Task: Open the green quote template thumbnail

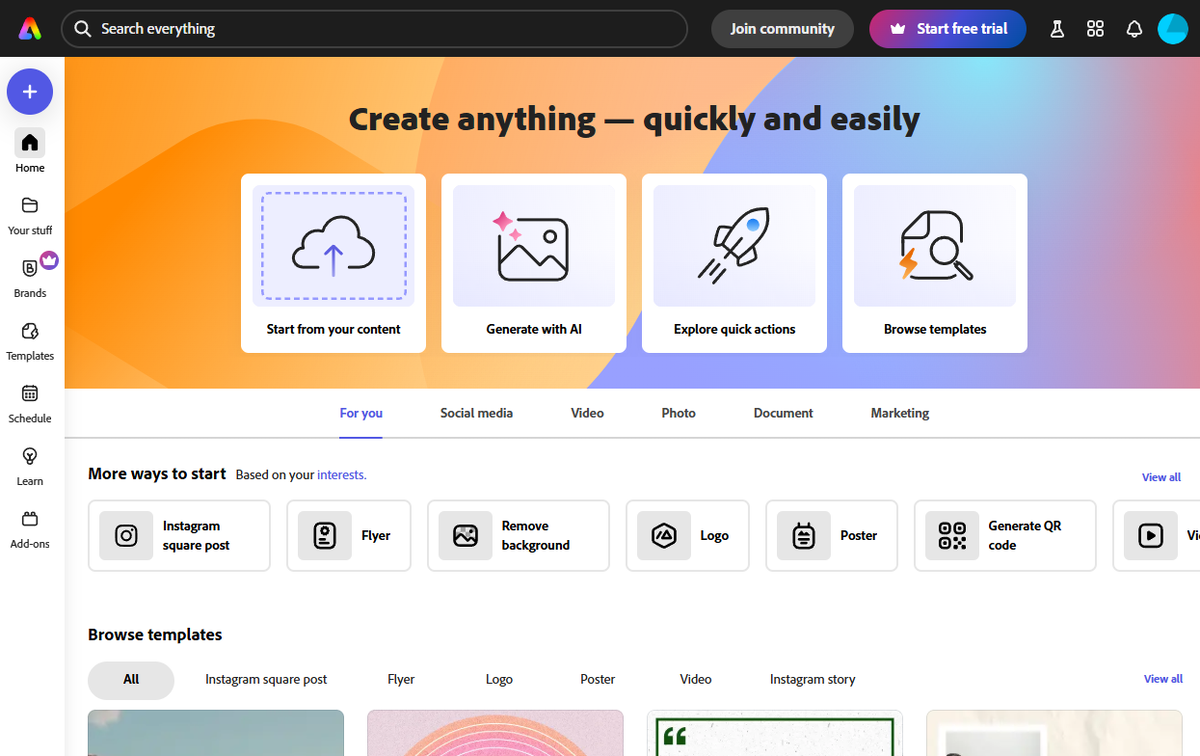Action: point(775,733)
